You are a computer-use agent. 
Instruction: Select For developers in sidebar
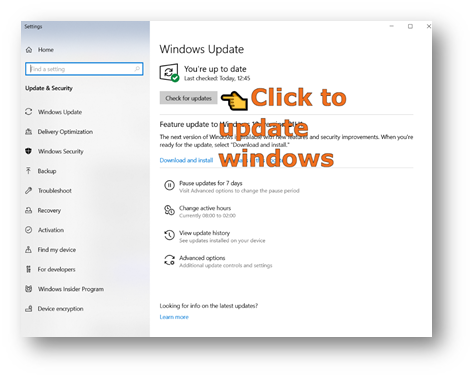tap(56, 269)
